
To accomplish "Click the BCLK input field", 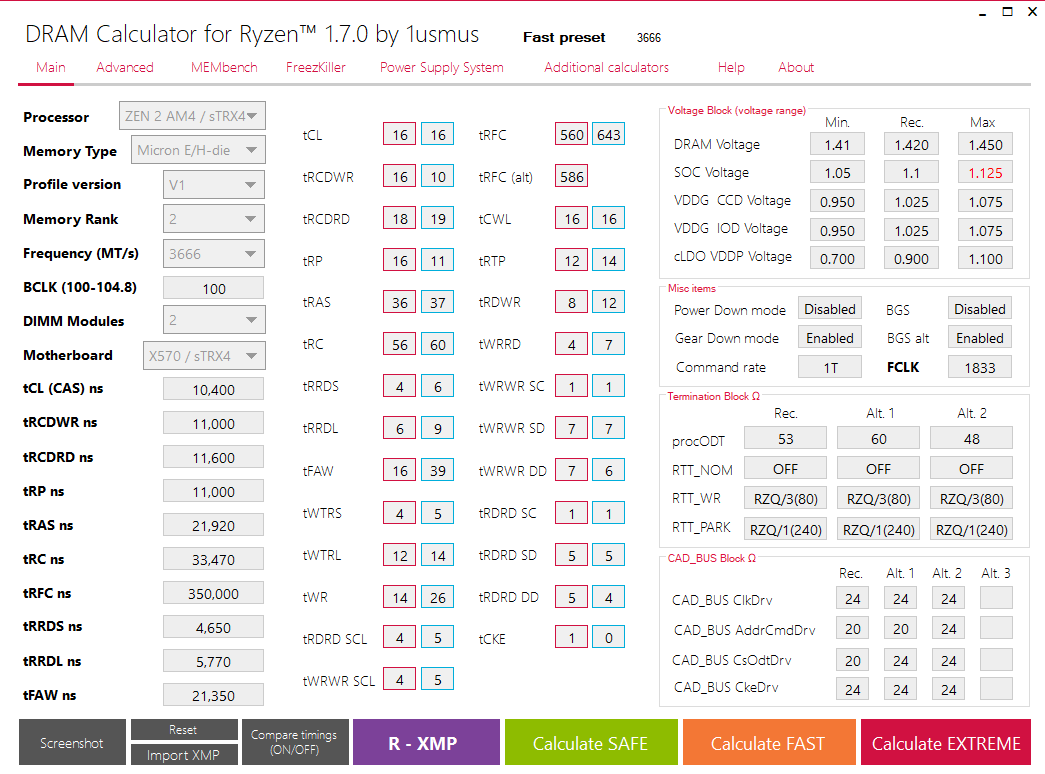I will click(213, 289).
